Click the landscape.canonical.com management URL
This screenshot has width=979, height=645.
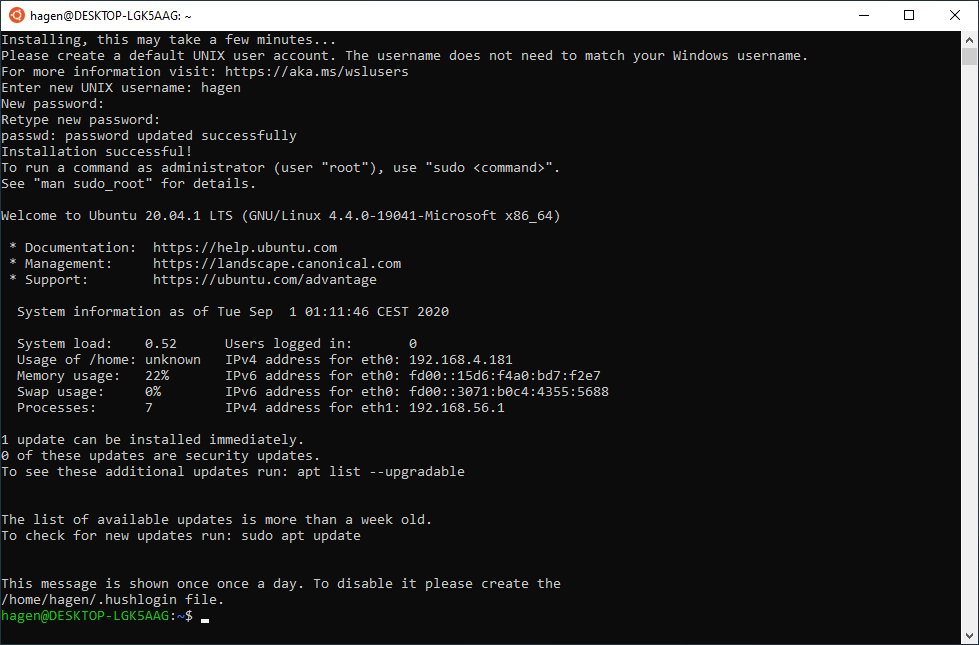point(277,263)
